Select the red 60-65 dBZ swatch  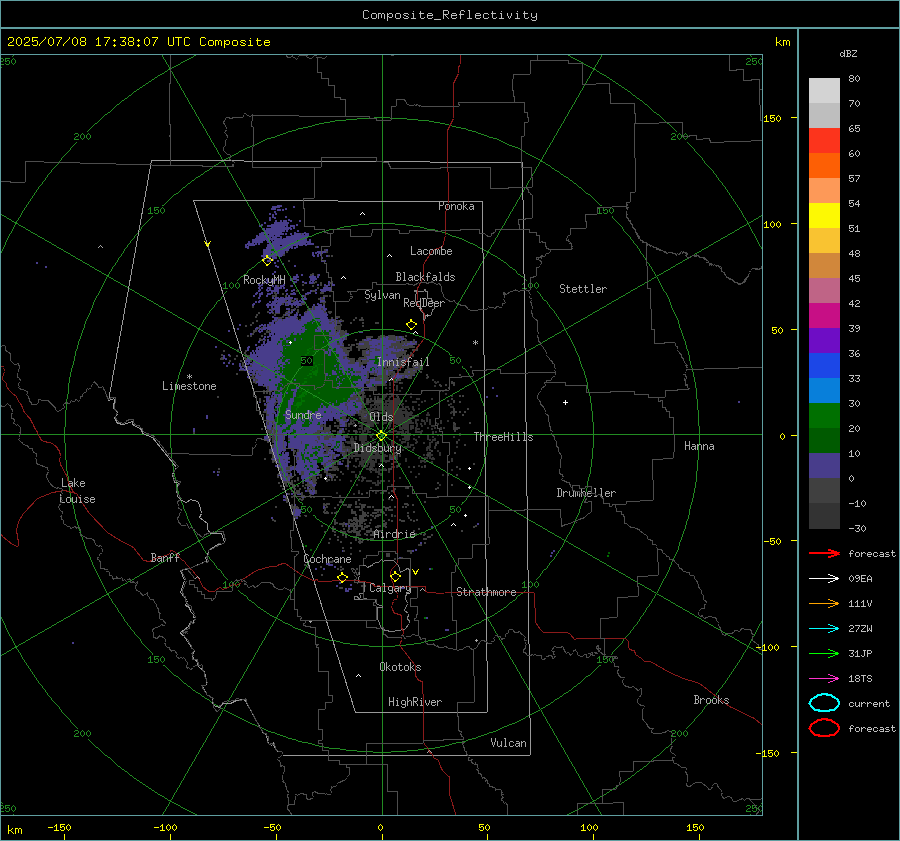coord(824,140)
